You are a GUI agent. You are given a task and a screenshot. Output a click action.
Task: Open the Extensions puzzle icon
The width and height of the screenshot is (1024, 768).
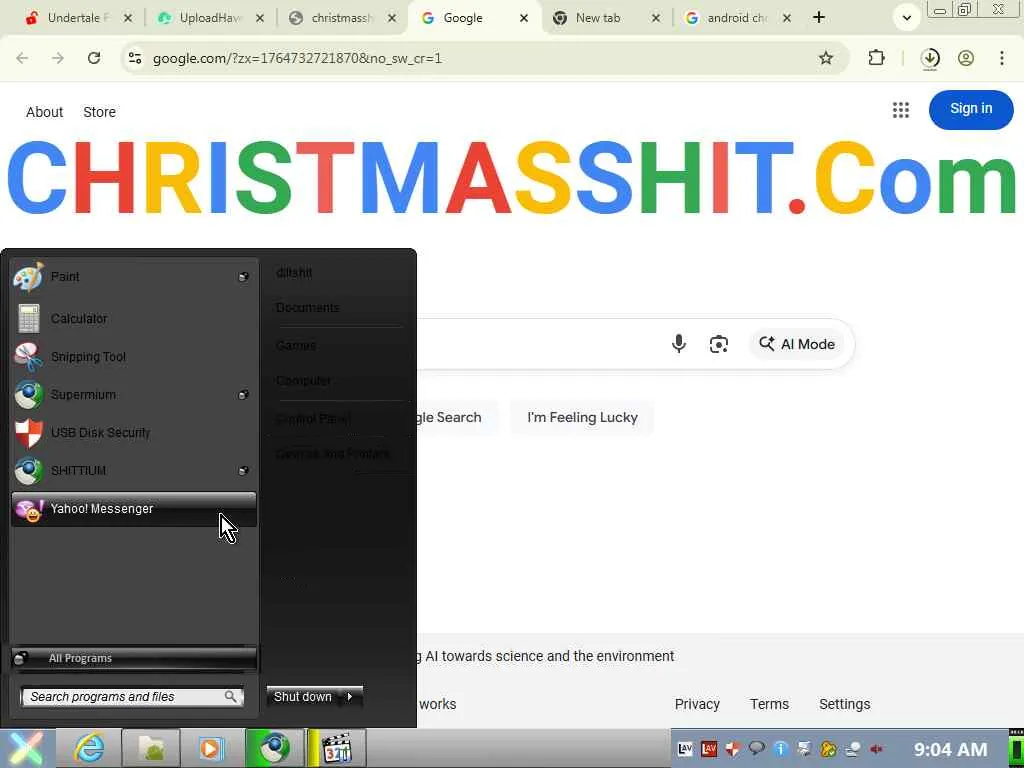(x=876, y=58)
